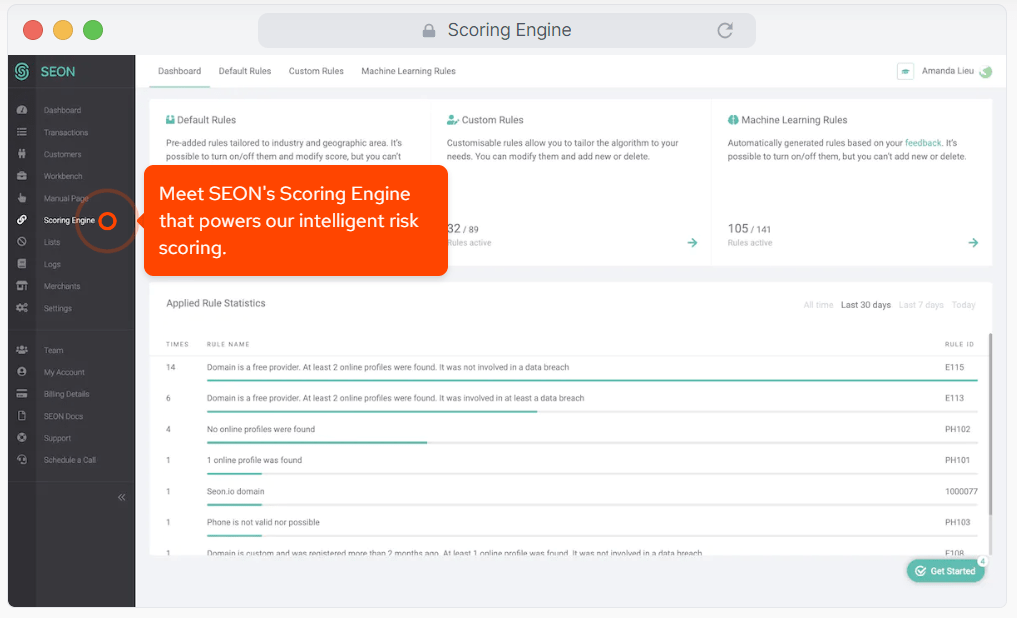The width and height of the screenshot is (1017, 618).
Task: Open Billing Details in the sidebar
Action: [x=66, y=394]
